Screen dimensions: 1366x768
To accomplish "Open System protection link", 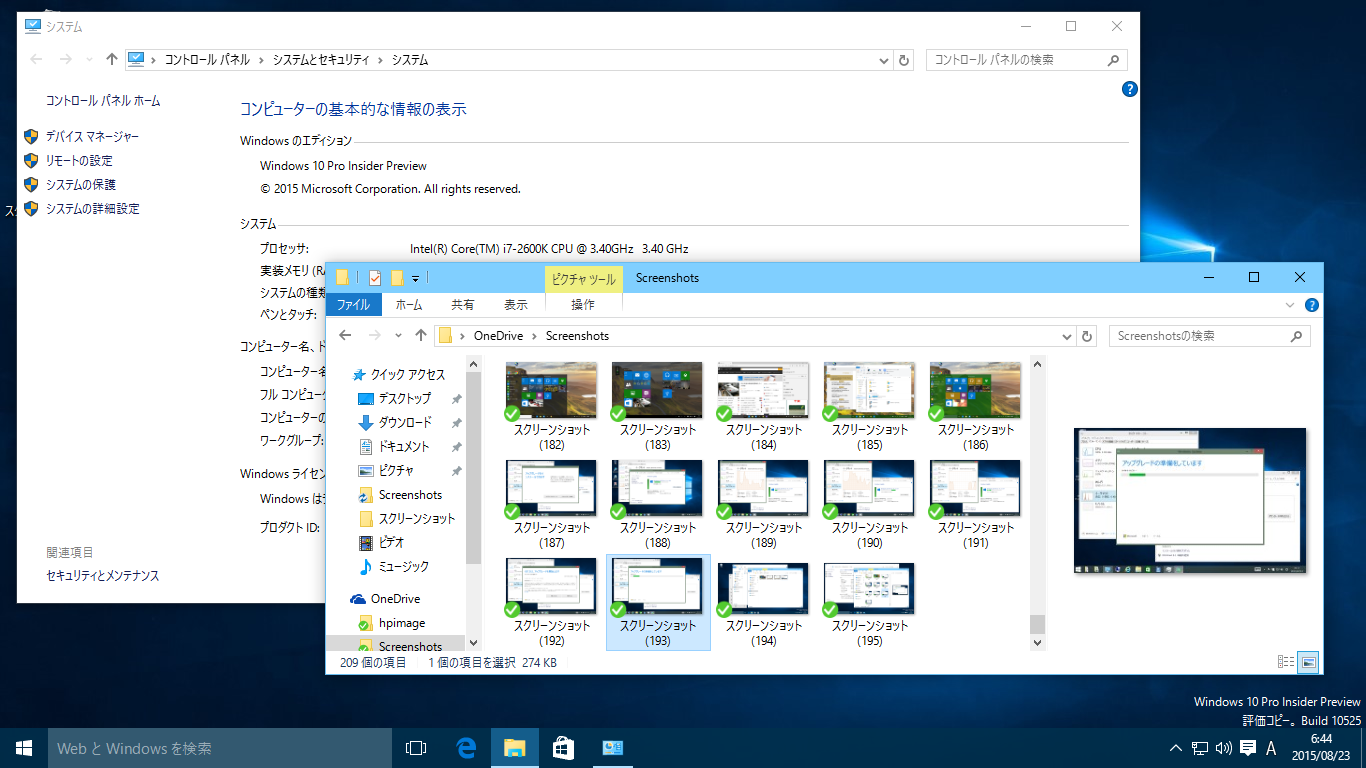I will coord(80,184).
